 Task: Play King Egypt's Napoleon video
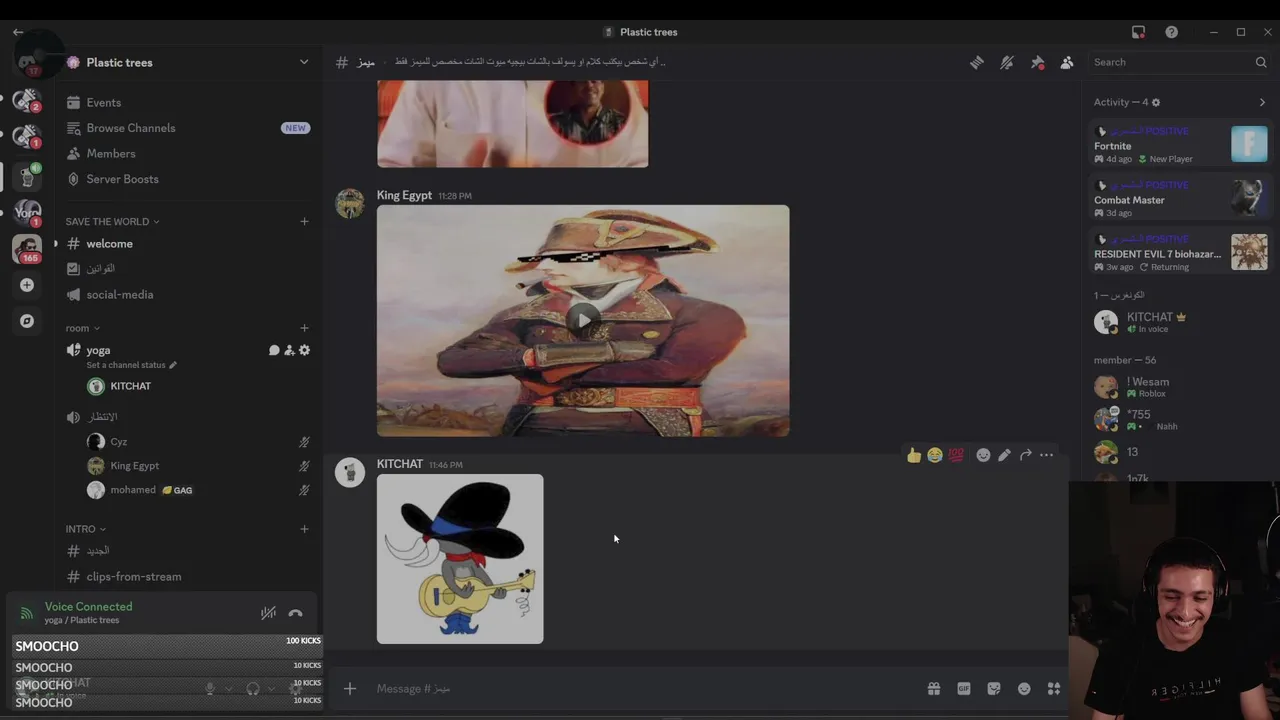point(583,321)
